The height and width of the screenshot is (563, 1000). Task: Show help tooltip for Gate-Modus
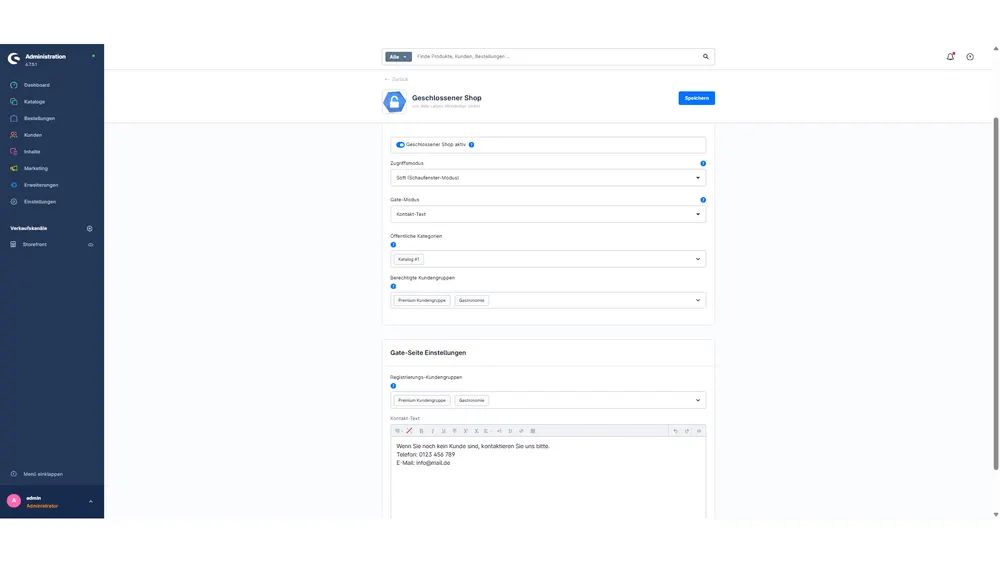[x=703, y=200]
